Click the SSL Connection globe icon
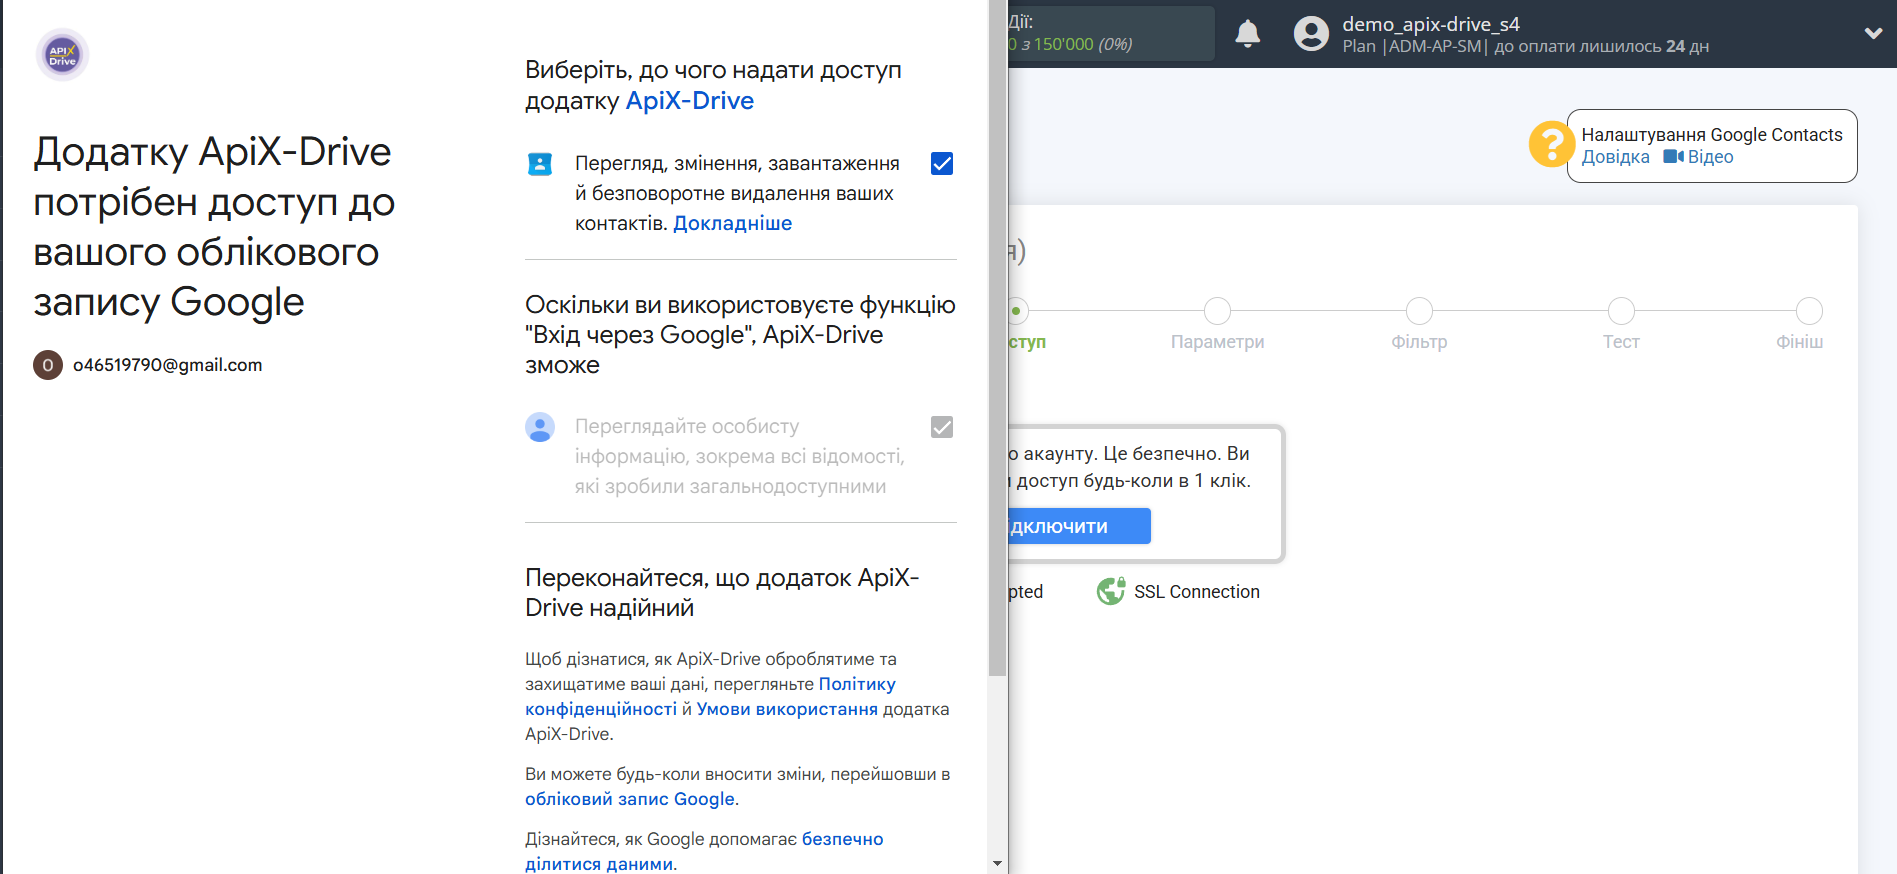 (x=1110, y=592)
